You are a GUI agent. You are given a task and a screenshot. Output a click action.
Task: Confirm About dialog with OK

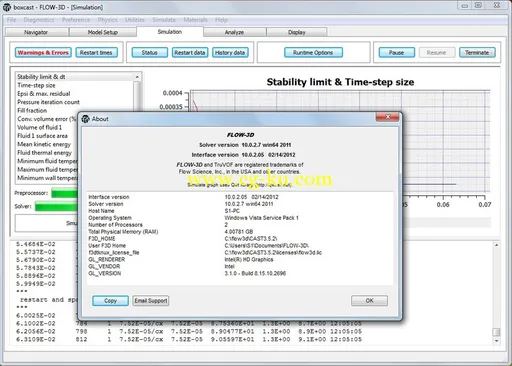(369, 301)
